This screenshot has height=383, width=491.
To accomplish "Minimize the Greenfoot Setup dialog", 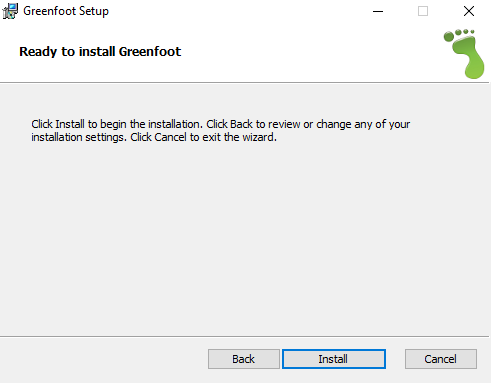I will tap(378, 11).
